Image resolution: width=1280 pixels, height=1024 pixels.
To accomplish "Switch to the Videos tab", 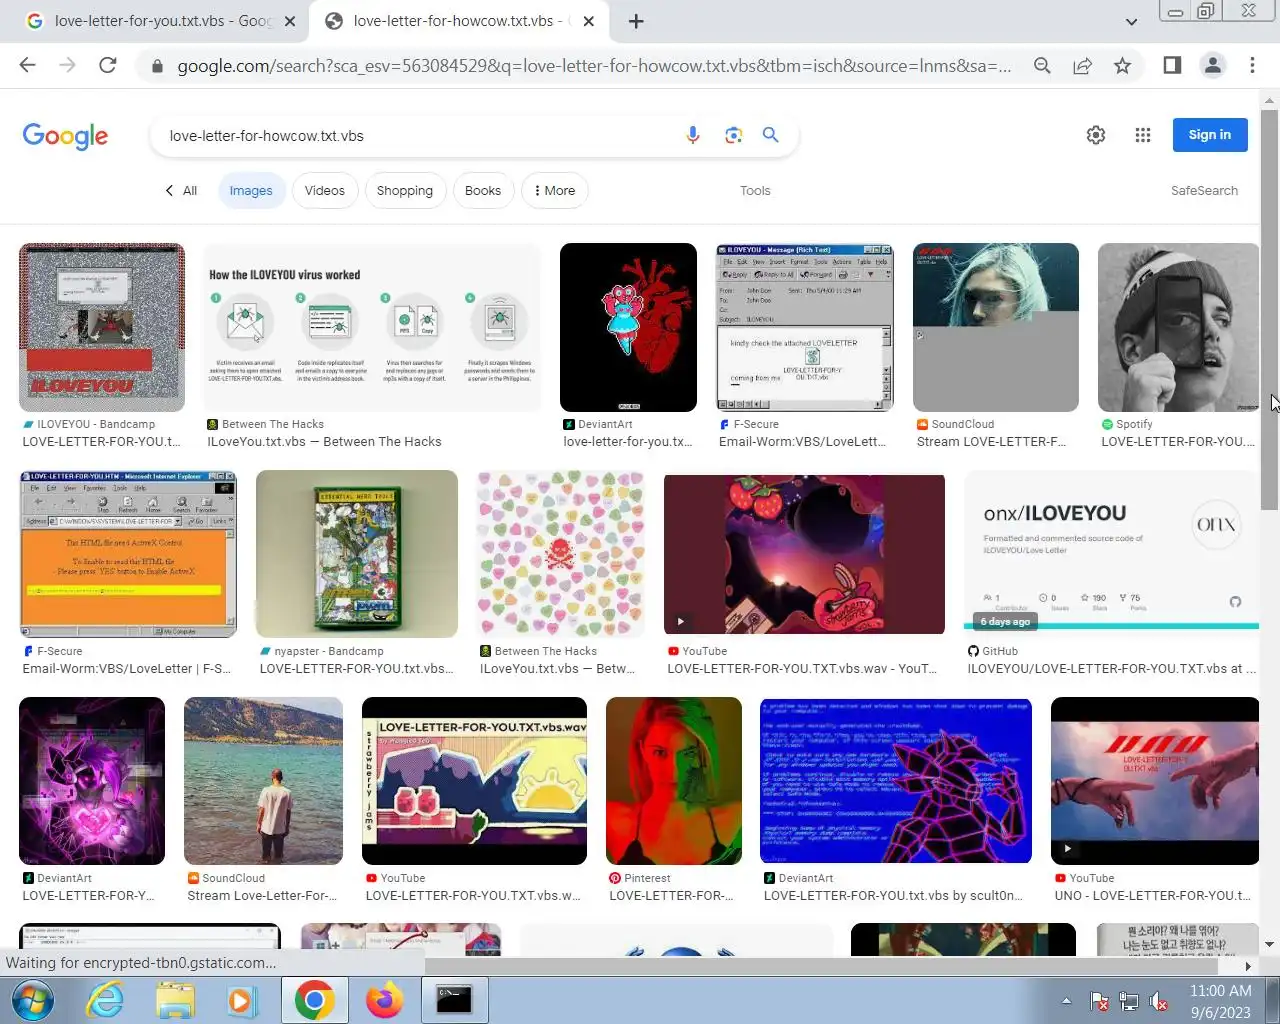I will click(x=325, y=190).
